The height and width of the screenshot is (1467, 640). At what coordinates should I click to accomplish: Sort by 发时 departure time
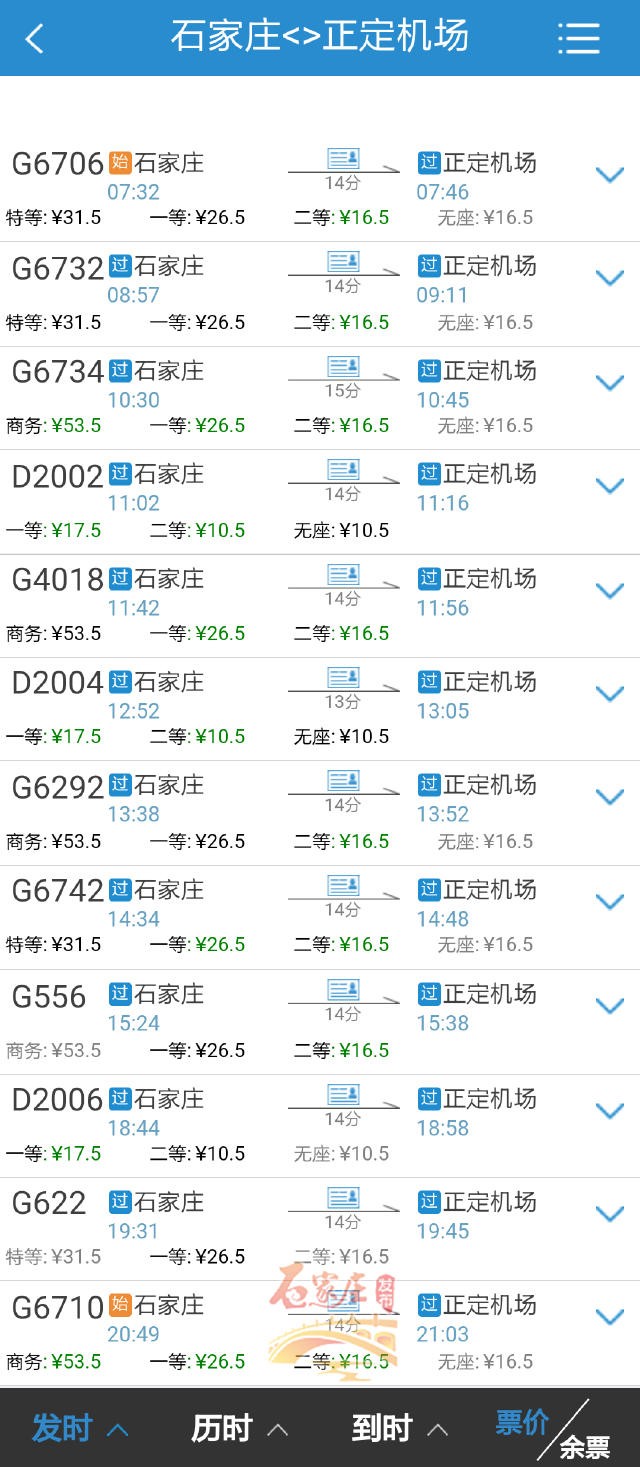pos(80,1428)
